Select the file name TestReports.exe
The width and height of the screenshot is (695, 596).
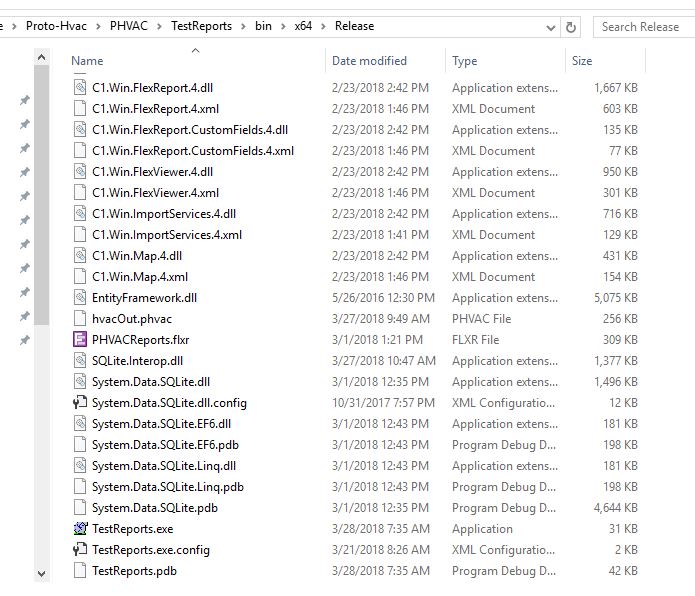(x=133, y=529)
